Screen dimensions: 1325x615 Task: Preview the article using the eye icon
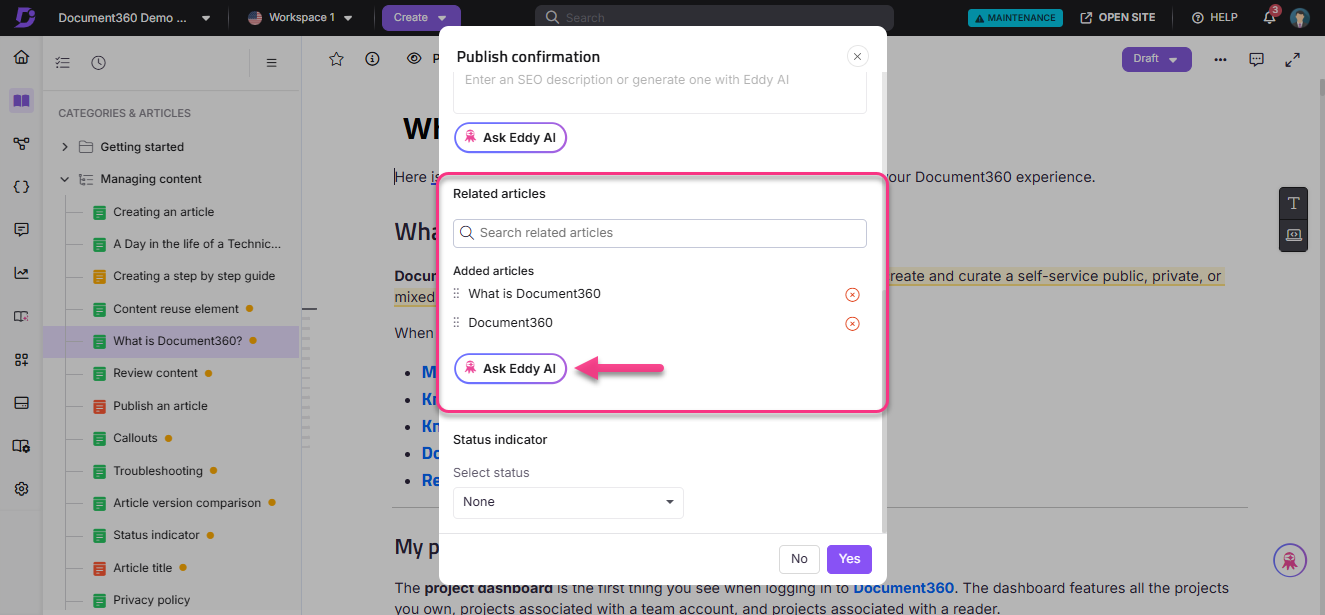pos(414,58)
